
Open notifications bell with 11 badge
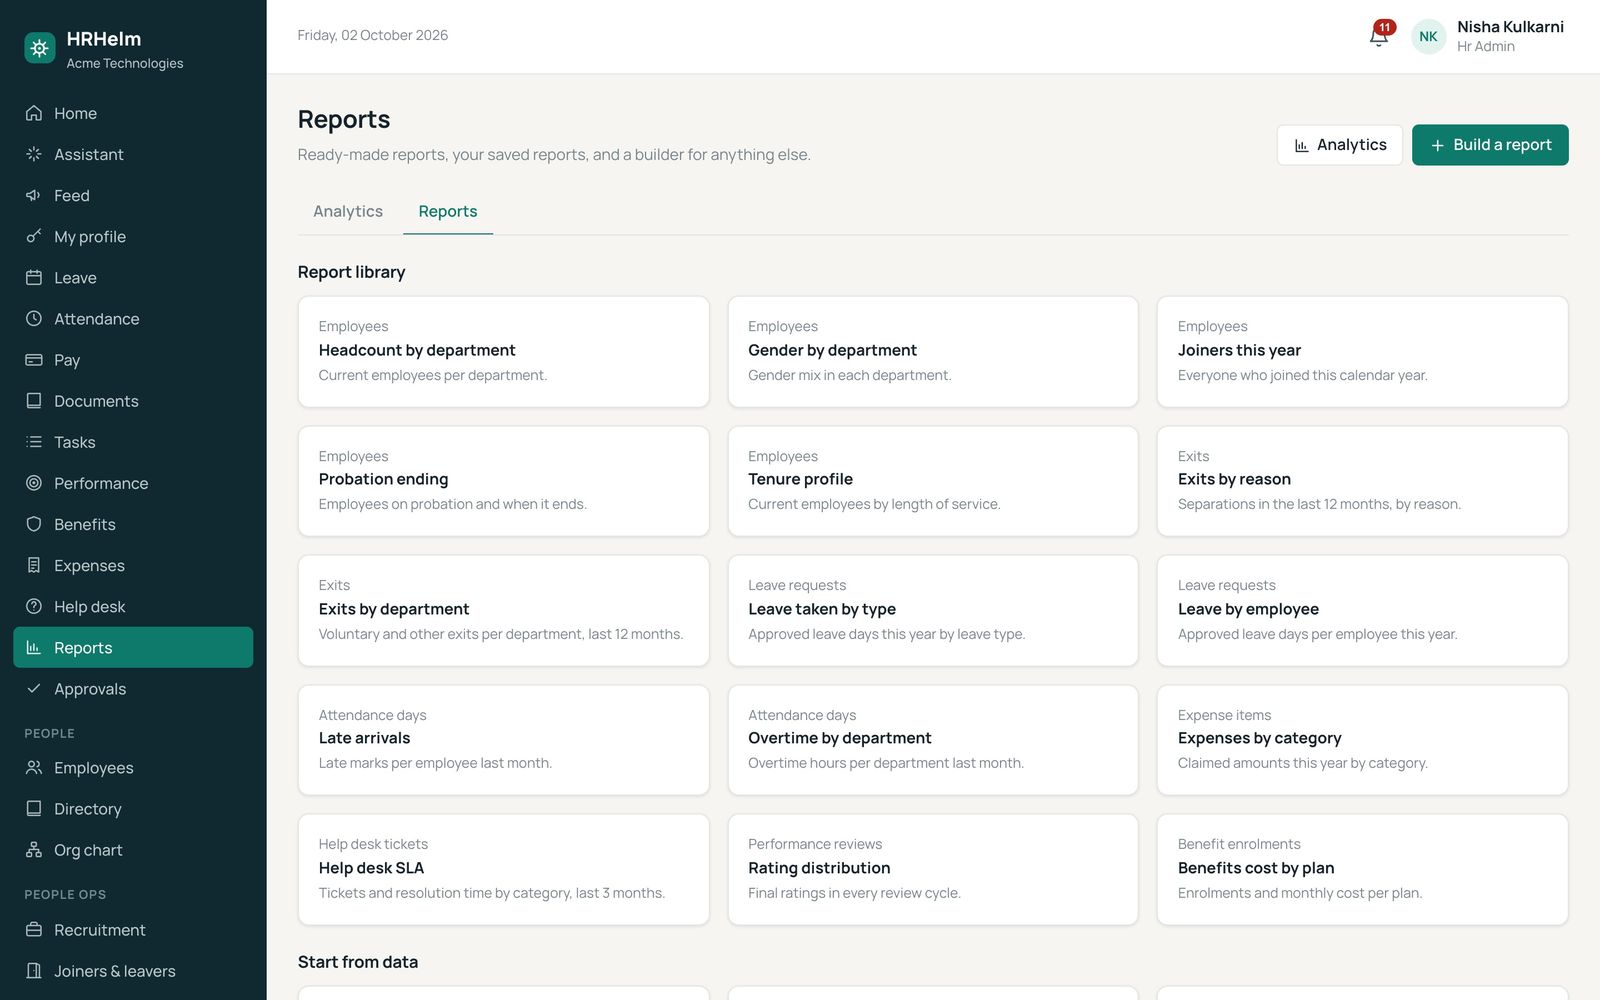click(1379, 36)
